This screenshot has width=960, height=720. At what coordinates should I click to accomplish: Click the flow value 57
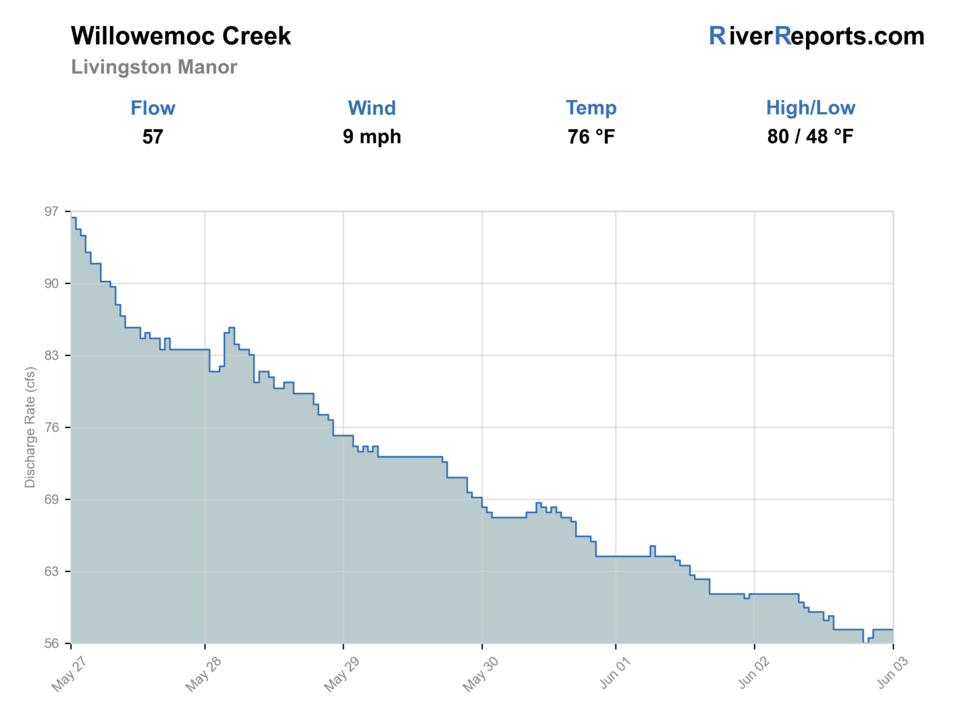153,137
